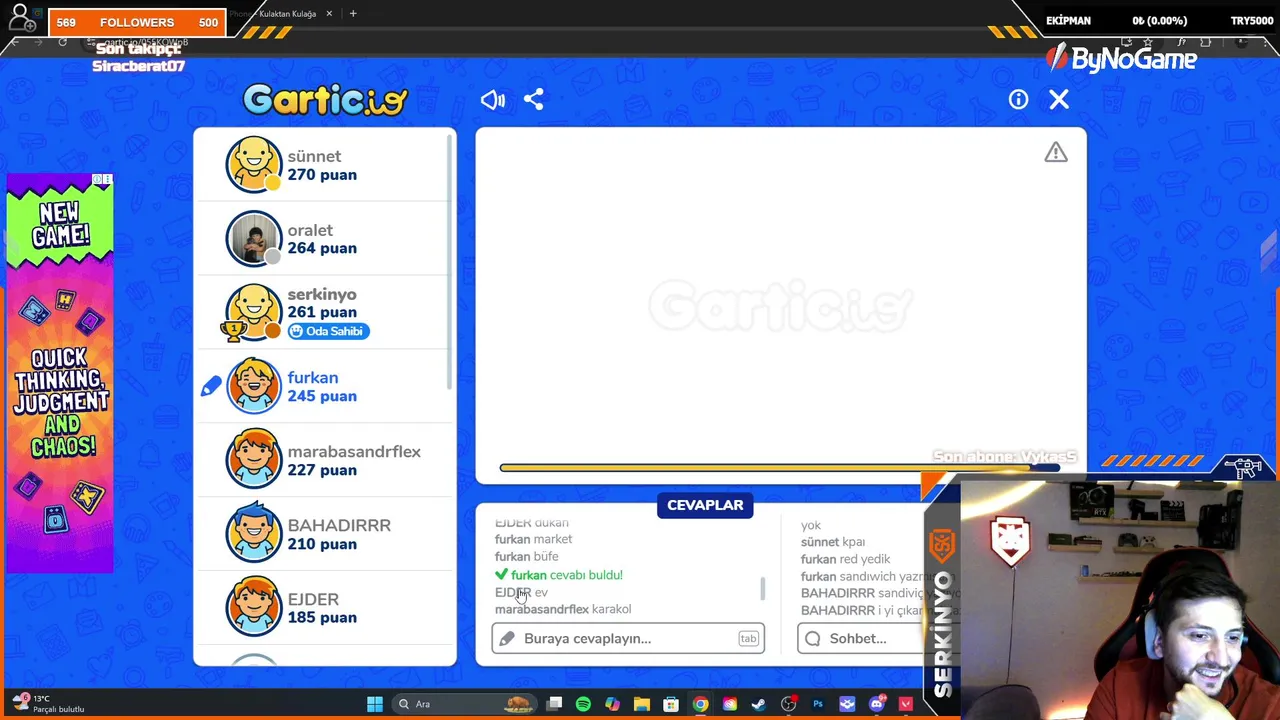Viewport: 1280px width, 720px height.
Task: Open the NEW GAME advertisement banner
Action: pyautogui.click(x=60, y=374)
